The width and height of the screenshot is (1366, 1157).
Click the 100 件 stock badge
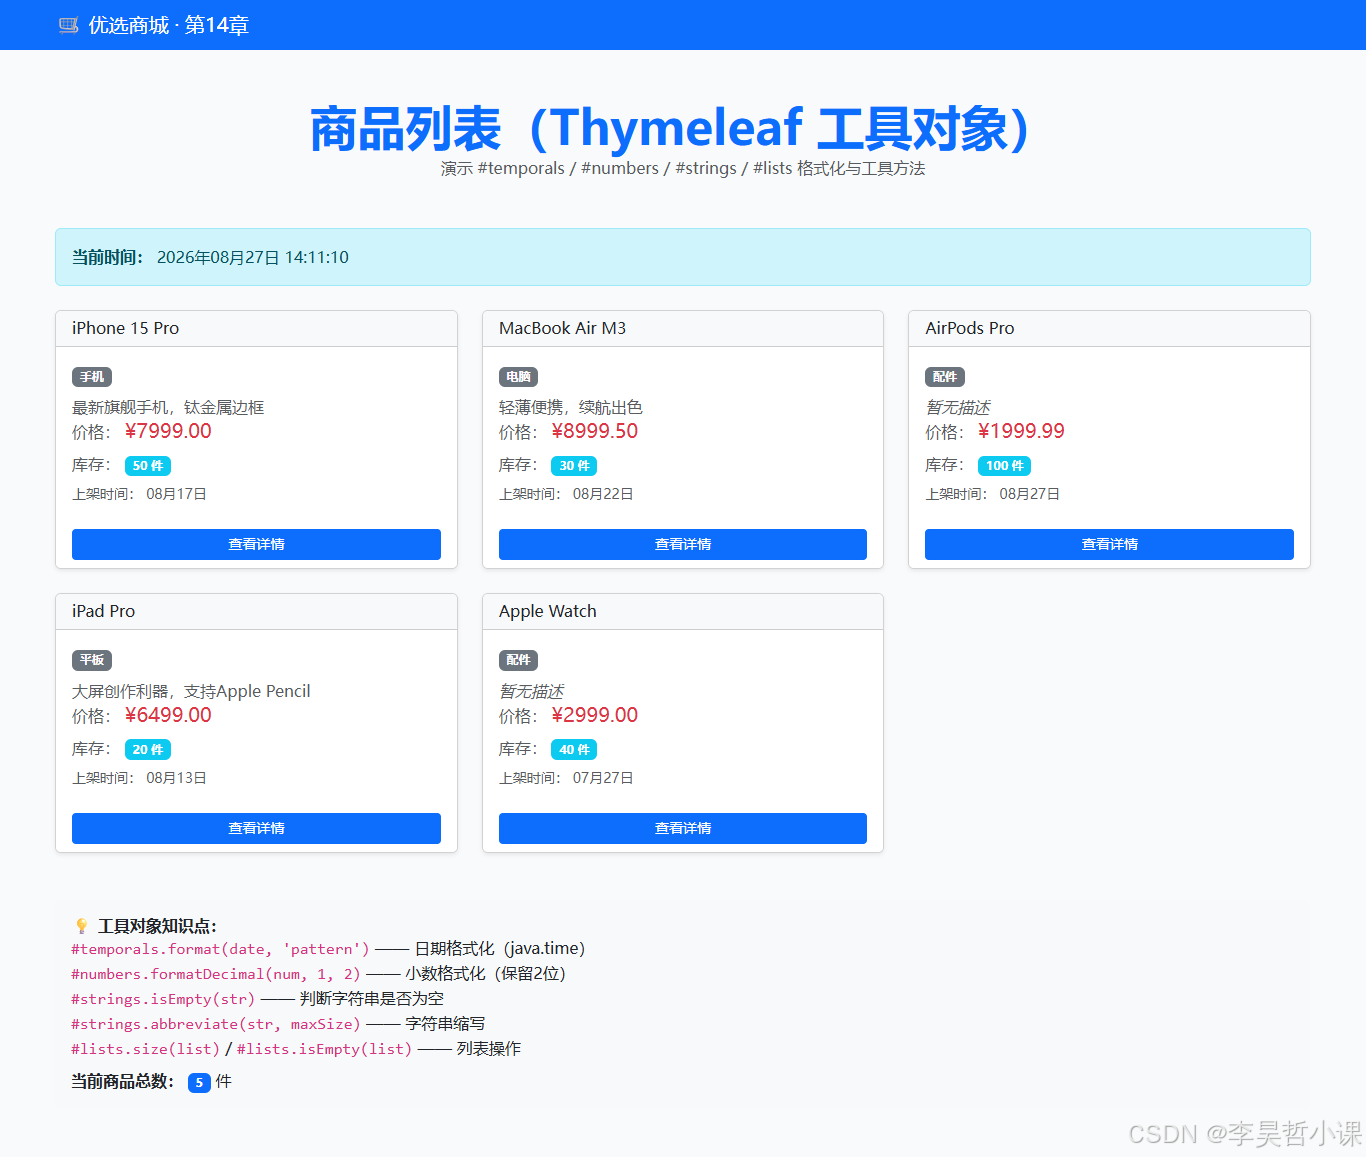tap(1004, 466)
